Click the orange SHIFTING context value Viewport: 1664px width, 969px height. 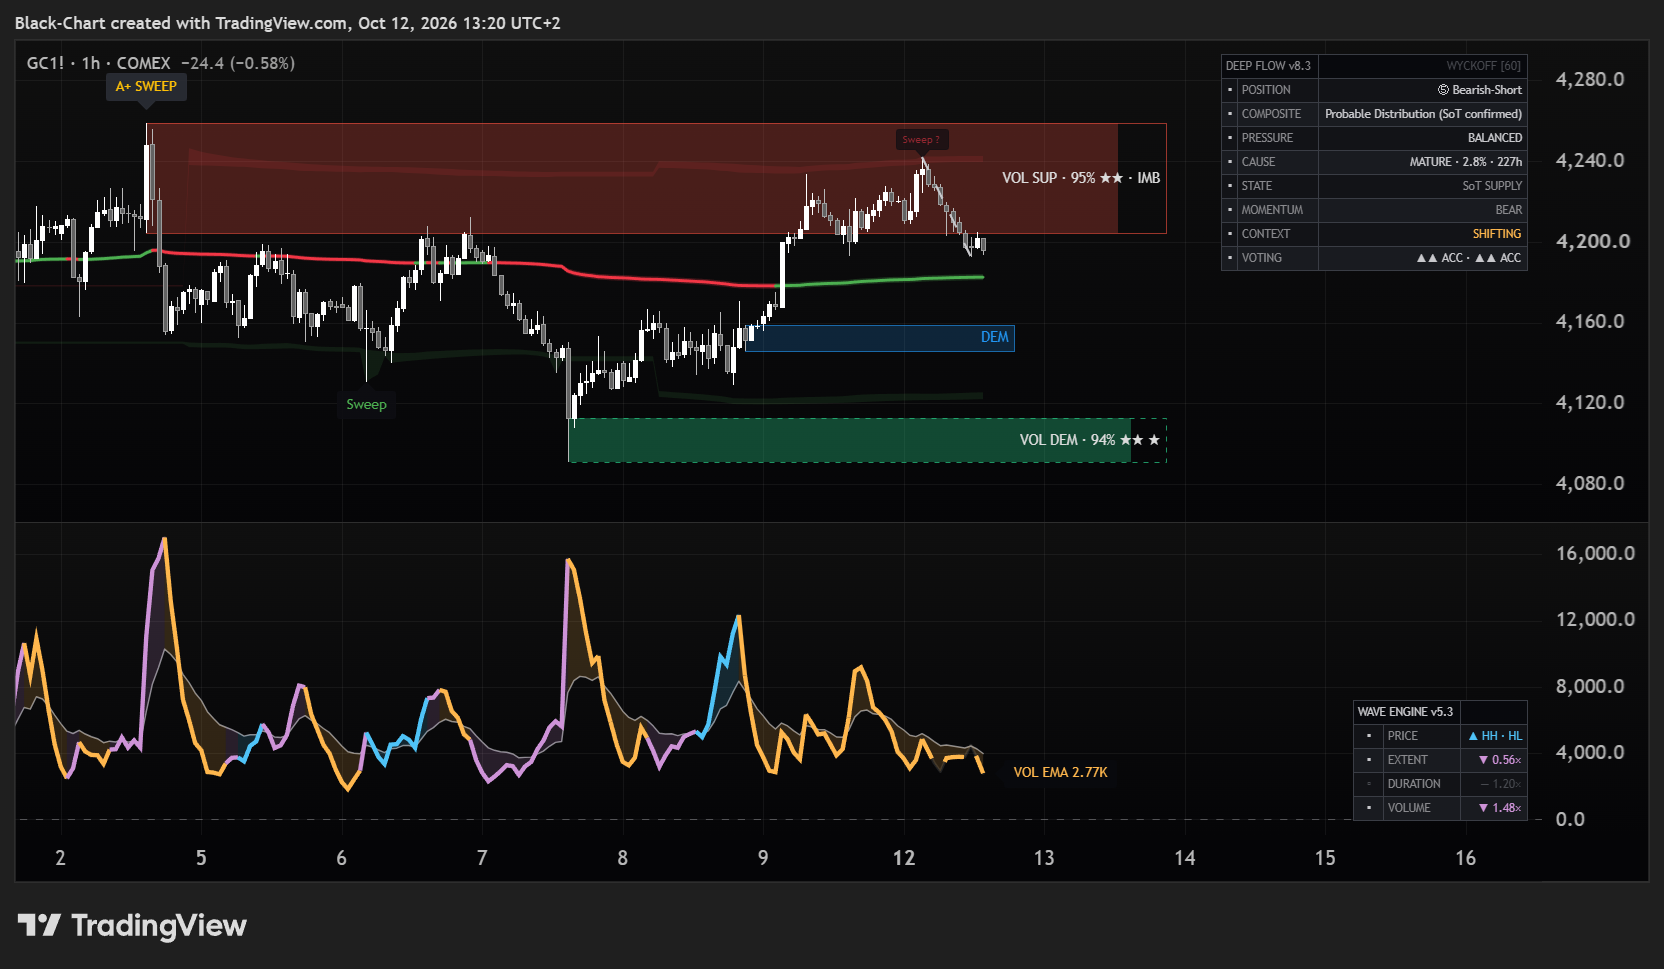click(1497, 234)
